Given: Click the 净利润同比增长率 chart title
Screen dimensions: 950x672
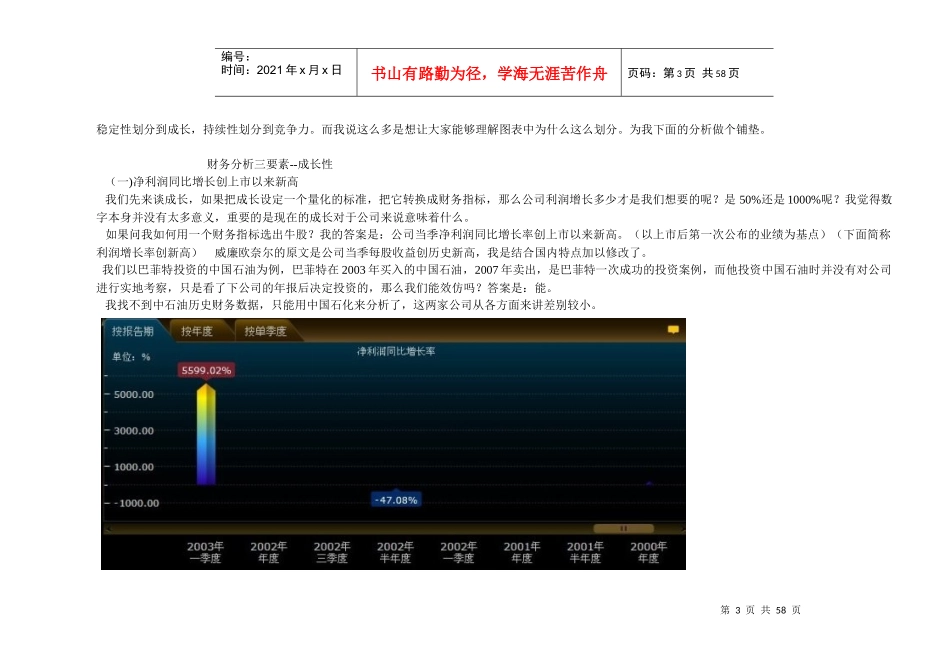Looking at the screenshot, I should click(396, 351).
